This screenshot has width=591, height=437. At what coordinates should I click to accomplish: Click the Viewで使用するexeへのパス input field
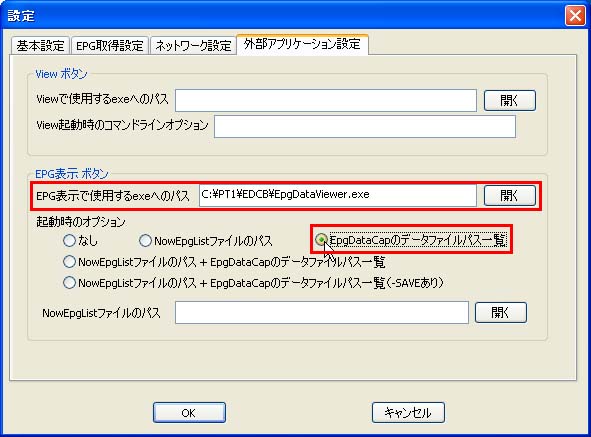[326, 100]
